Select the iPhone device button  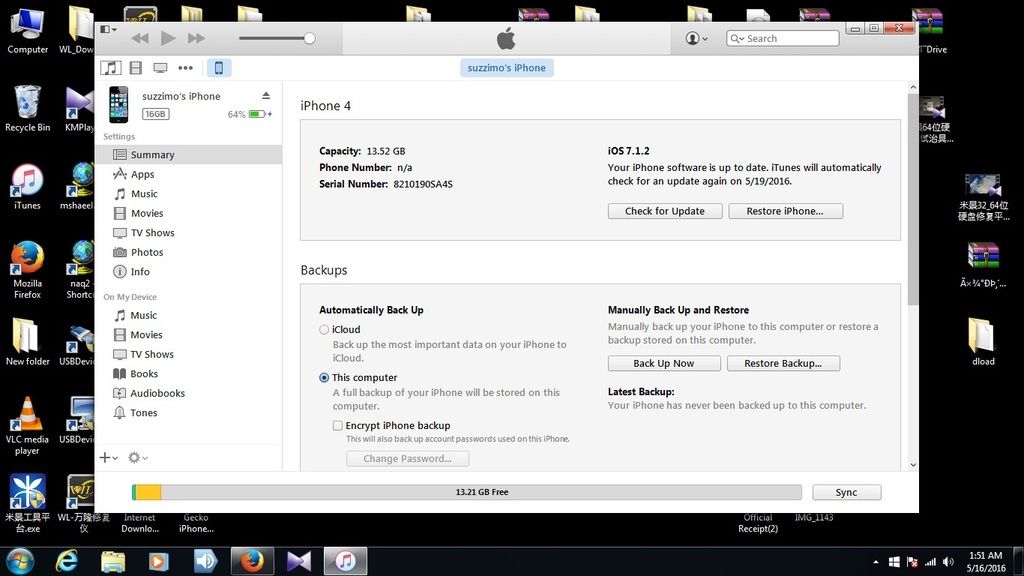coord(219,68)
